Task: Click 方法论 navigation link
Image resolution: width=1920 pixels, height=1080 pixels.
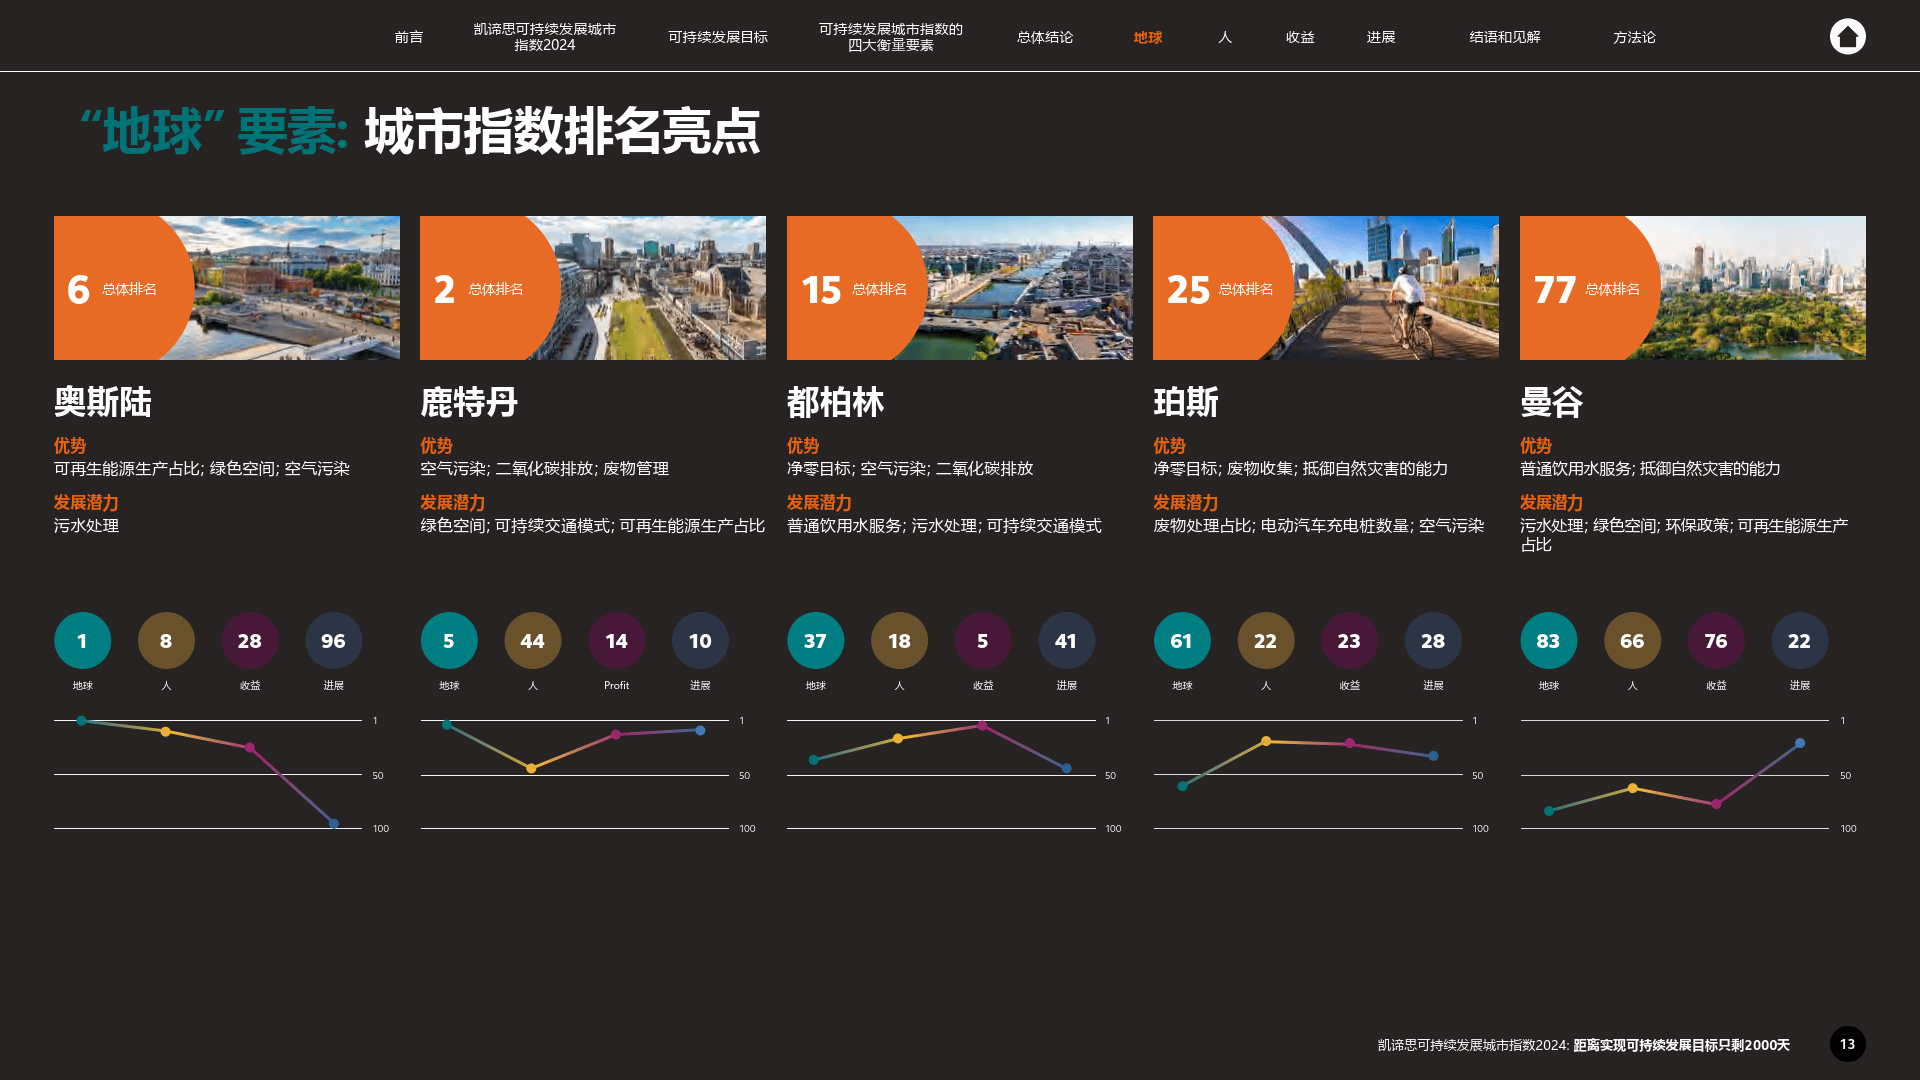Action: click(1633, 37)
